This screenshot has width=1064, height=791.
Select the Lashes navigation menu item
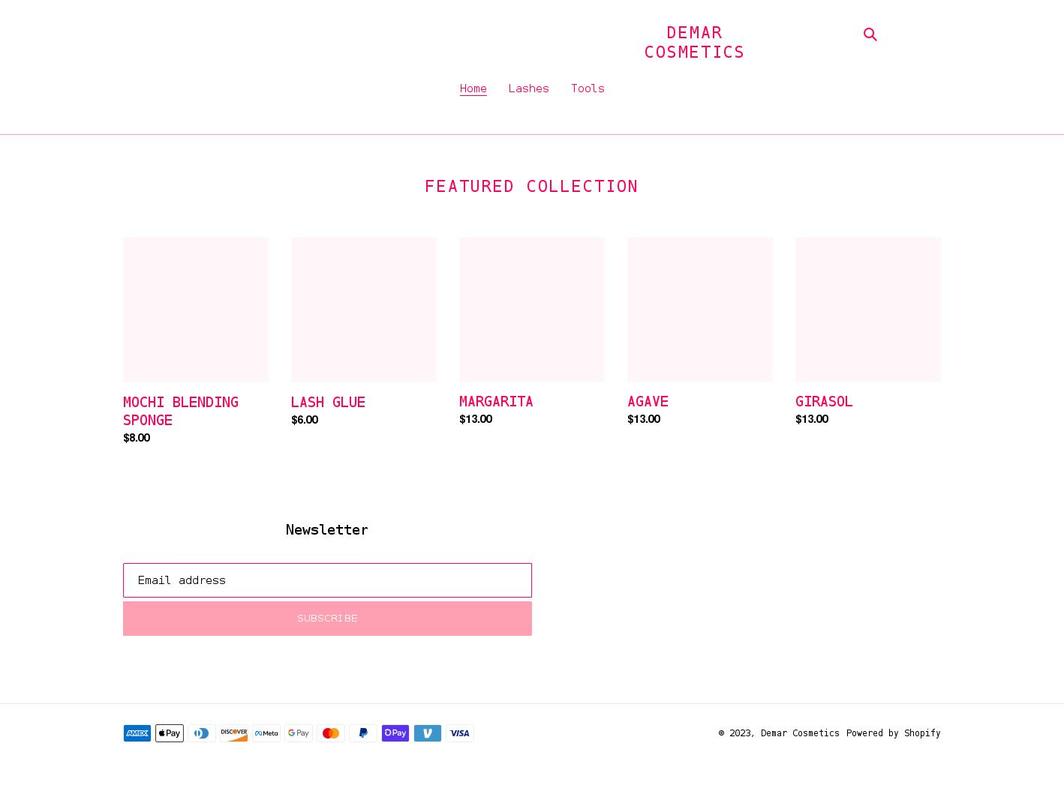click(528, 88)
